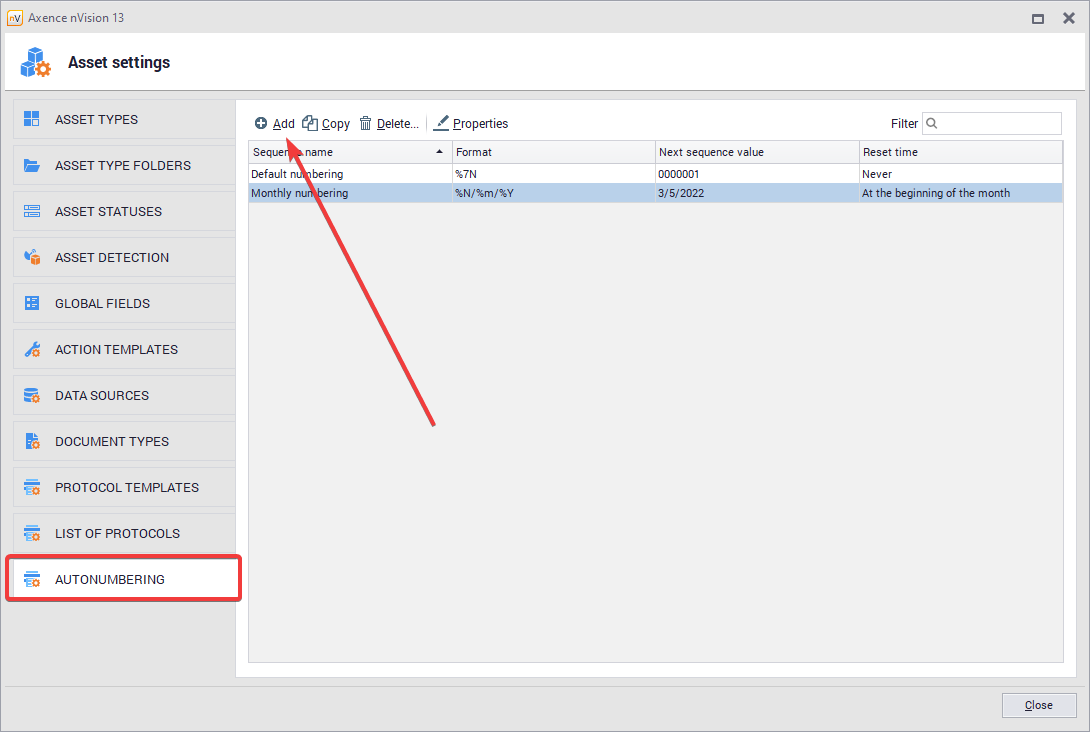Select the Default numbering row
Viewport: 1090px width, 732px height.
pyautogui.click(x=350, y=174)
